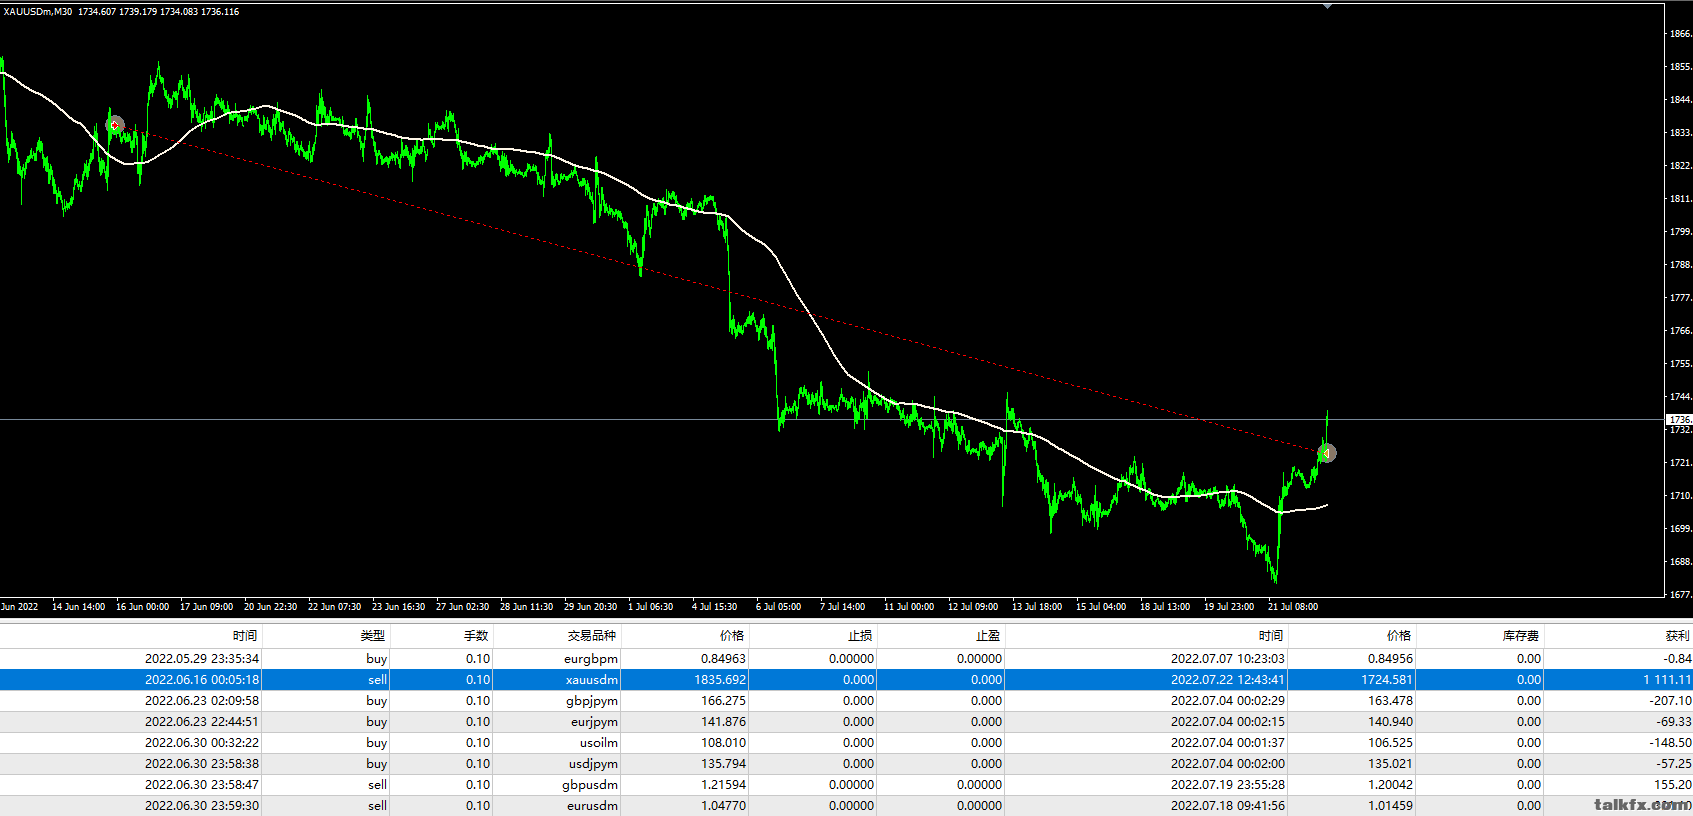This screenshot has height=816, width=1693.
Task: Click open time 2022.06.30 23:58:38
Action: click(202, 764)
